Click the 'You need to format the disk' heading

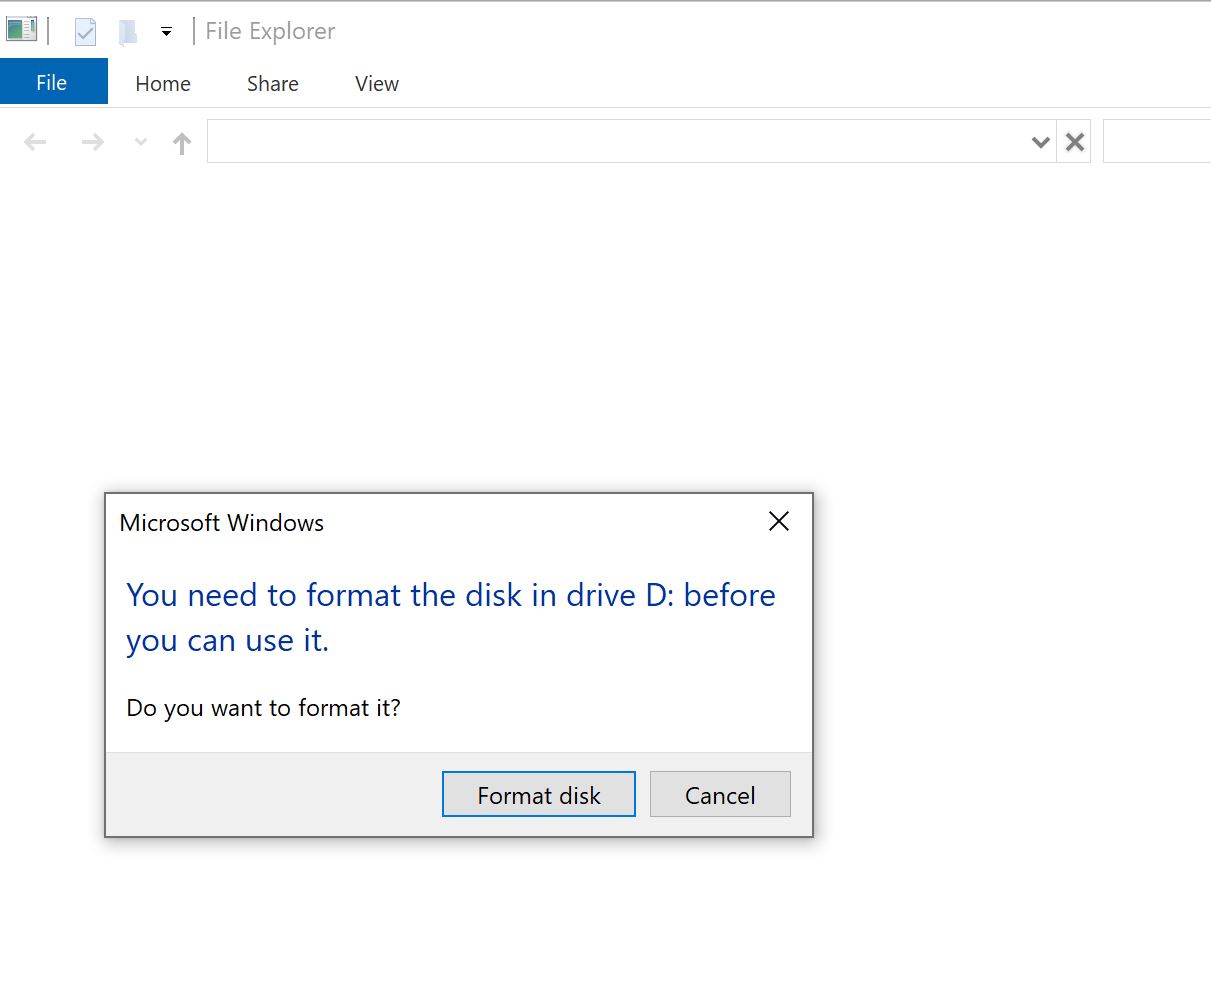(451, 617)
